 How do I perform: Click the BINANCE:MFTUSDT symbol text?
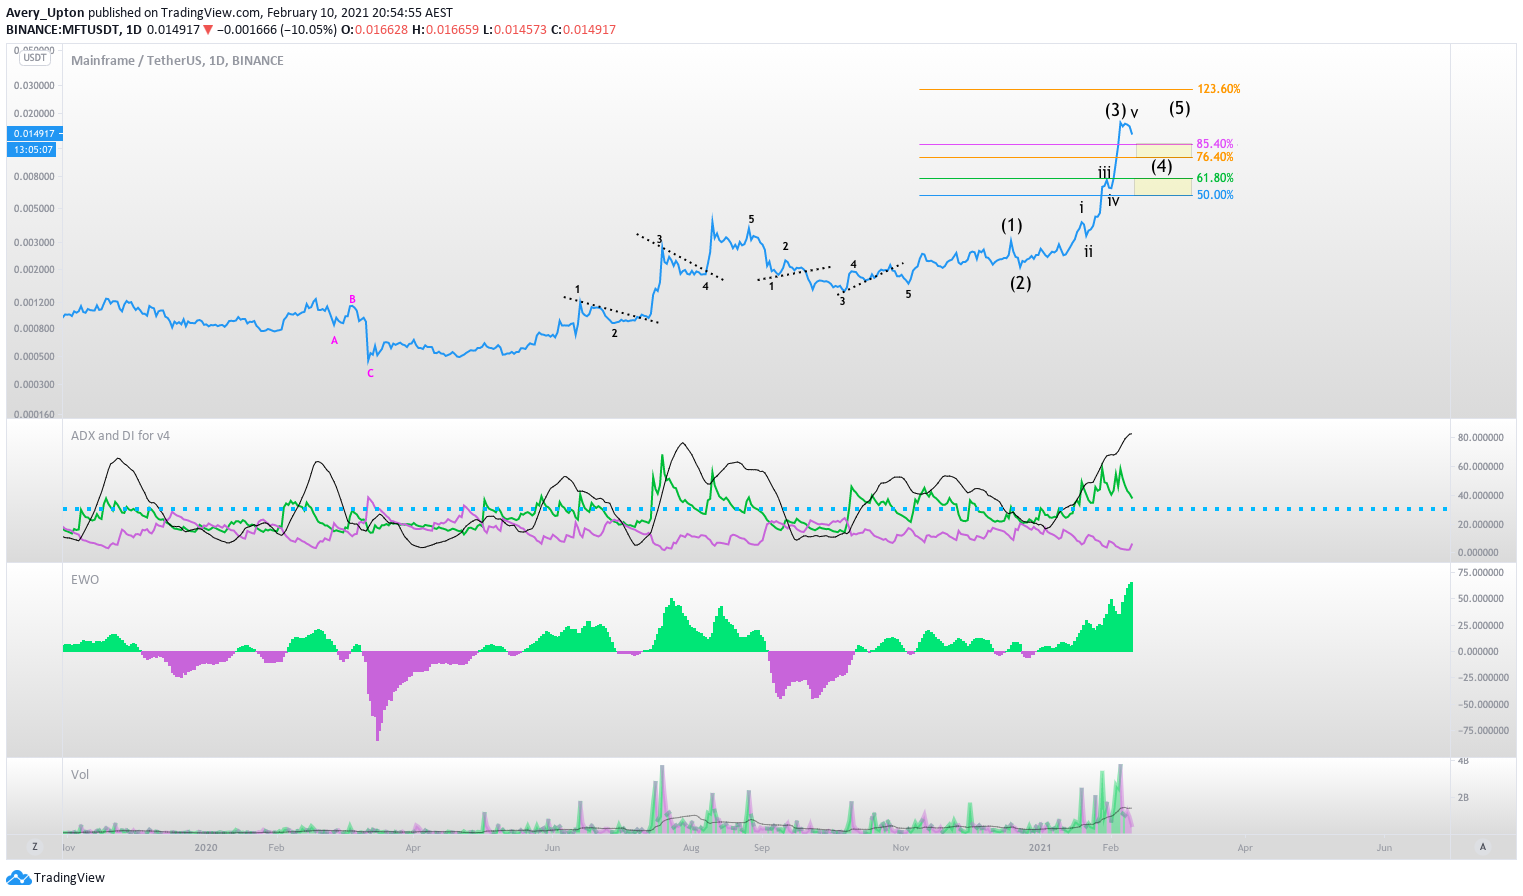pyautogui.click(x=62, y=29)
